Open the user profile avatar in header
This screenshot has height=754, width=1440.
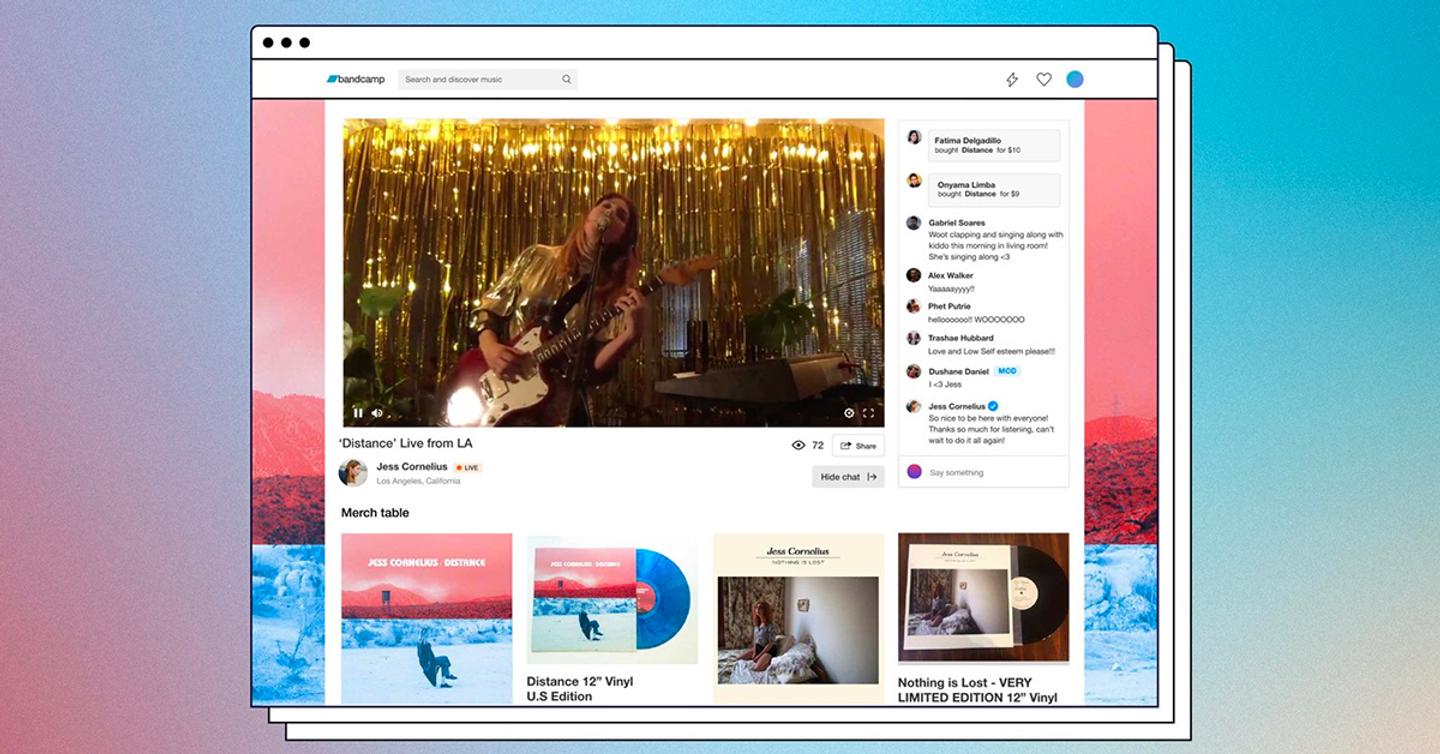coord(1075,79)
